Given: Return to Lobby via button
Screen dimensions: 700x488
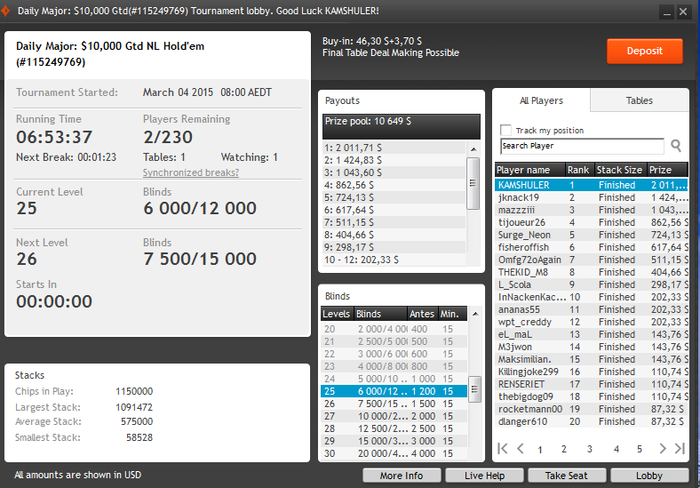Looking at the screenshot, I should click(x=649, y=475).
